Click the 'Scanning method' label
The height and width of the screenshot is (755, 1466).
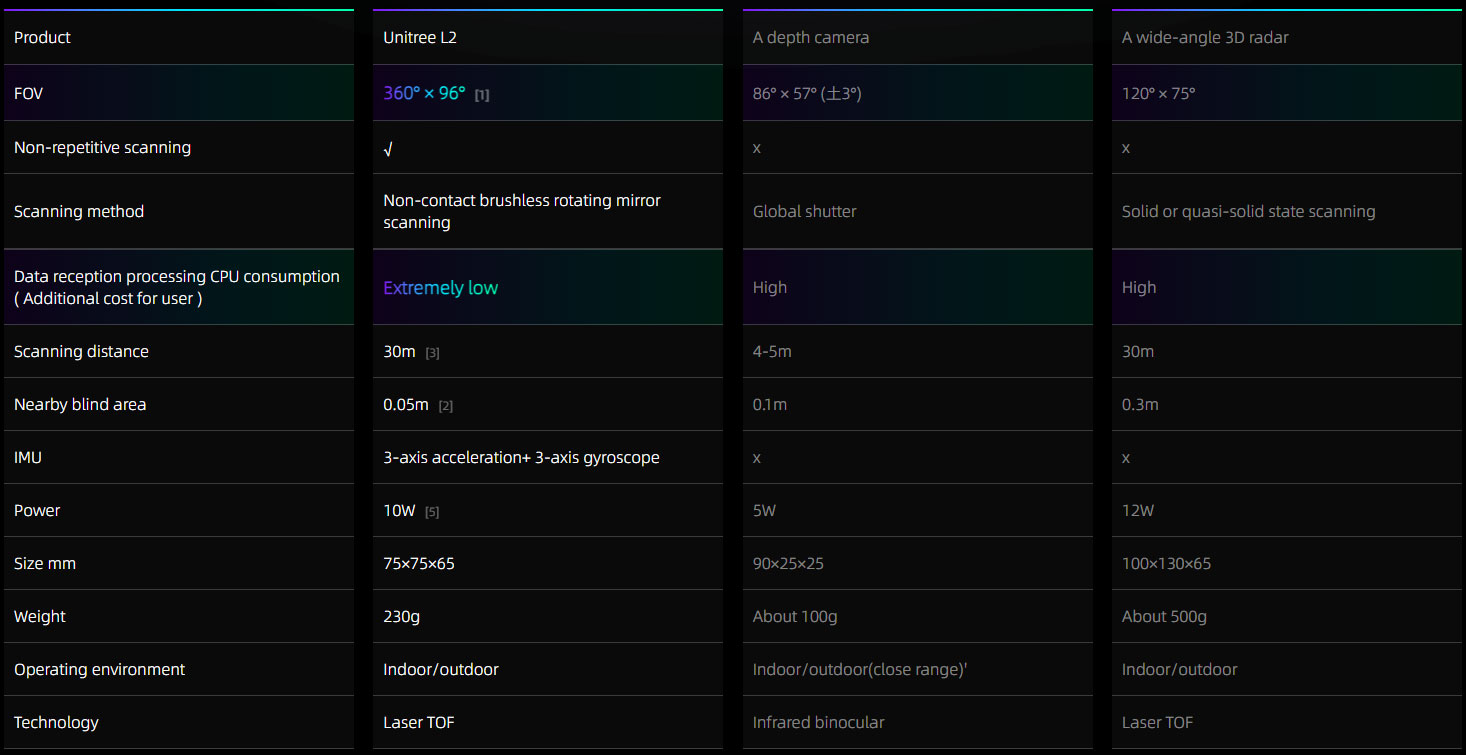[x=79, y=211]
